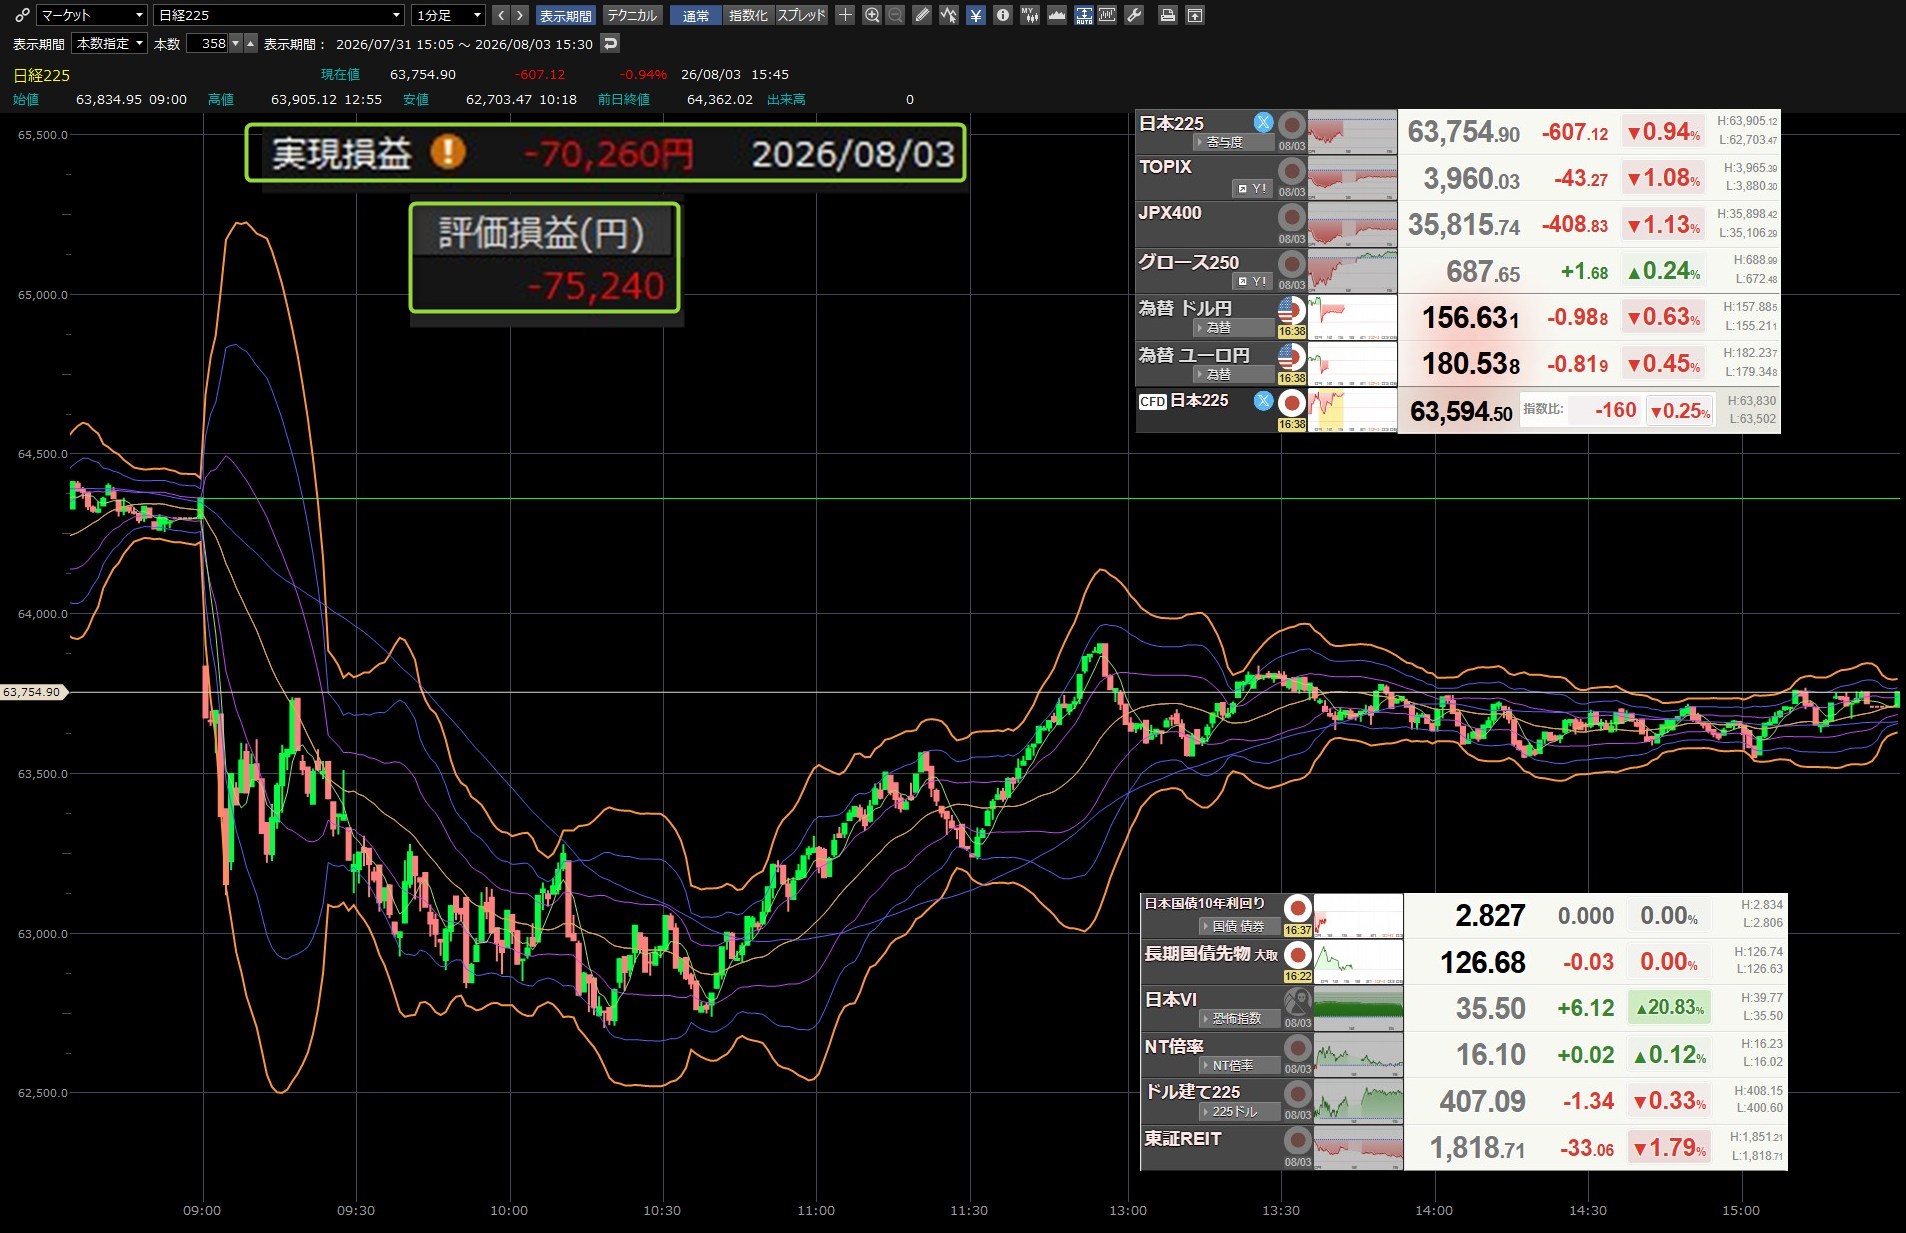
Task: Switch chart mode to 指数化
Action: click(748, 15)
